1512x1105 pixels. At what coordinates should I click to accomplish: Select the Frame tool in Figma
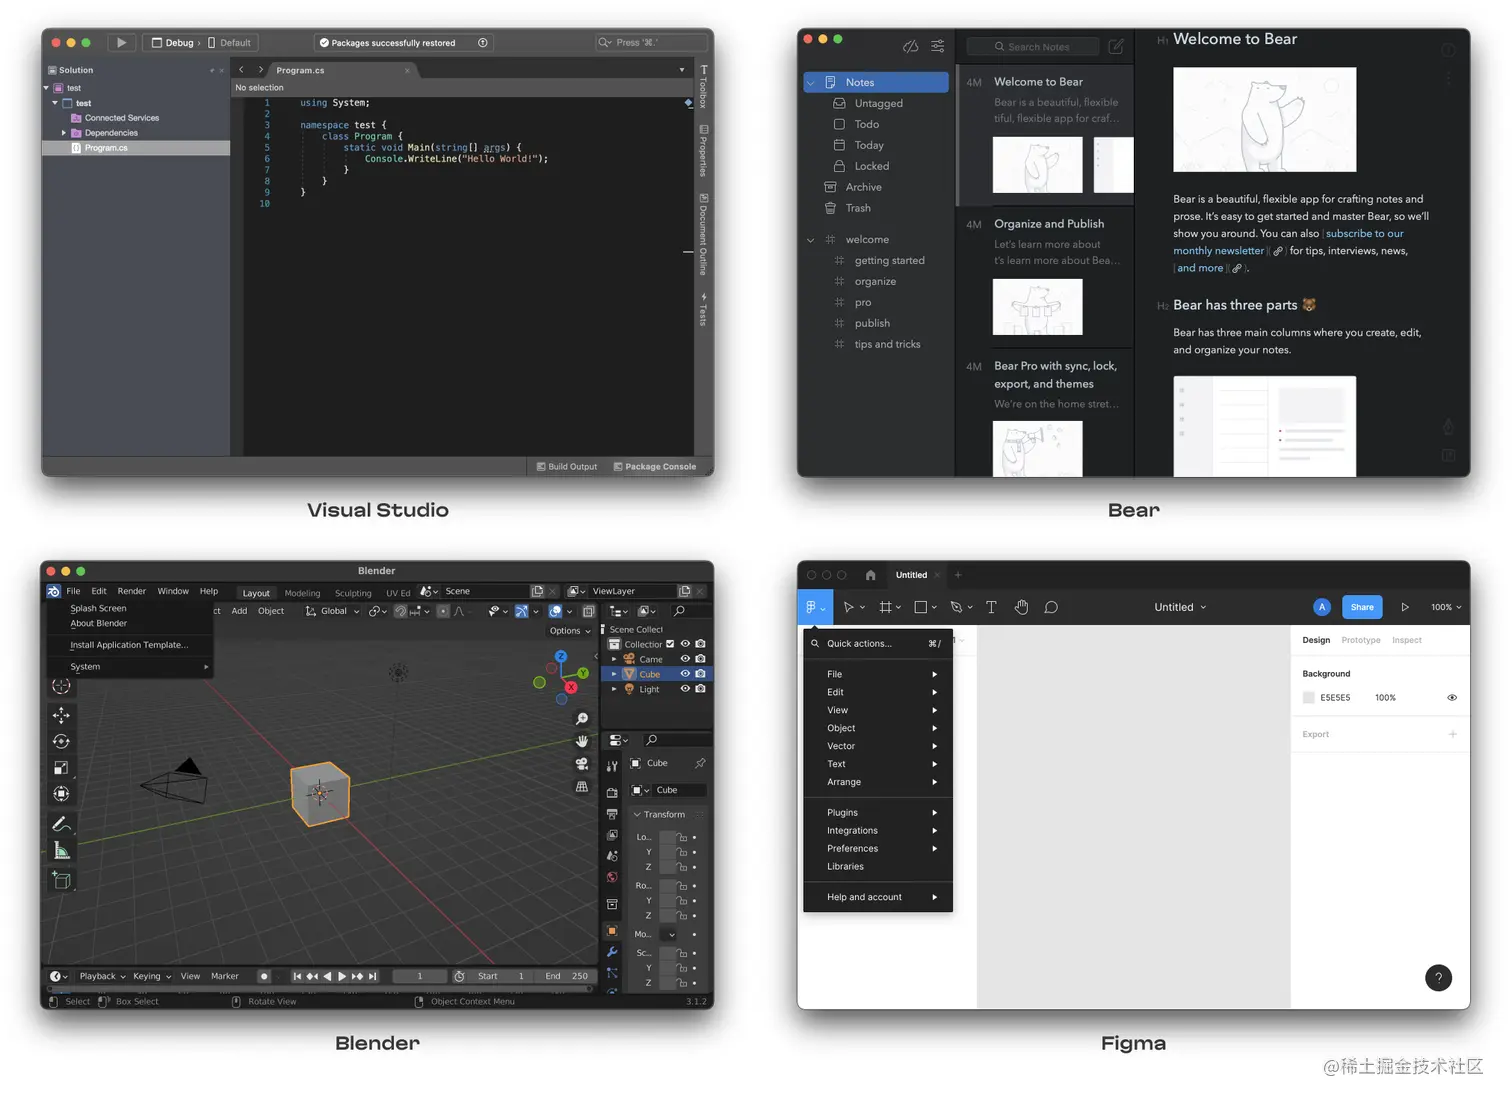point(884,607)
